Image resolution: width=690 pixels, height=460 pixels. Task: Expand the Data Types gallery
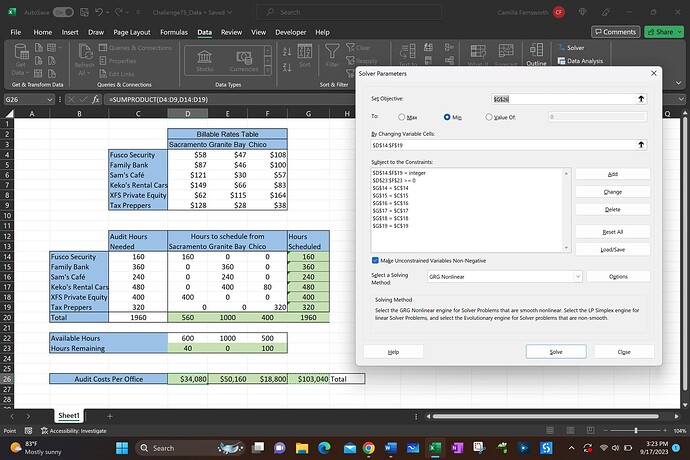pos(268,70)
